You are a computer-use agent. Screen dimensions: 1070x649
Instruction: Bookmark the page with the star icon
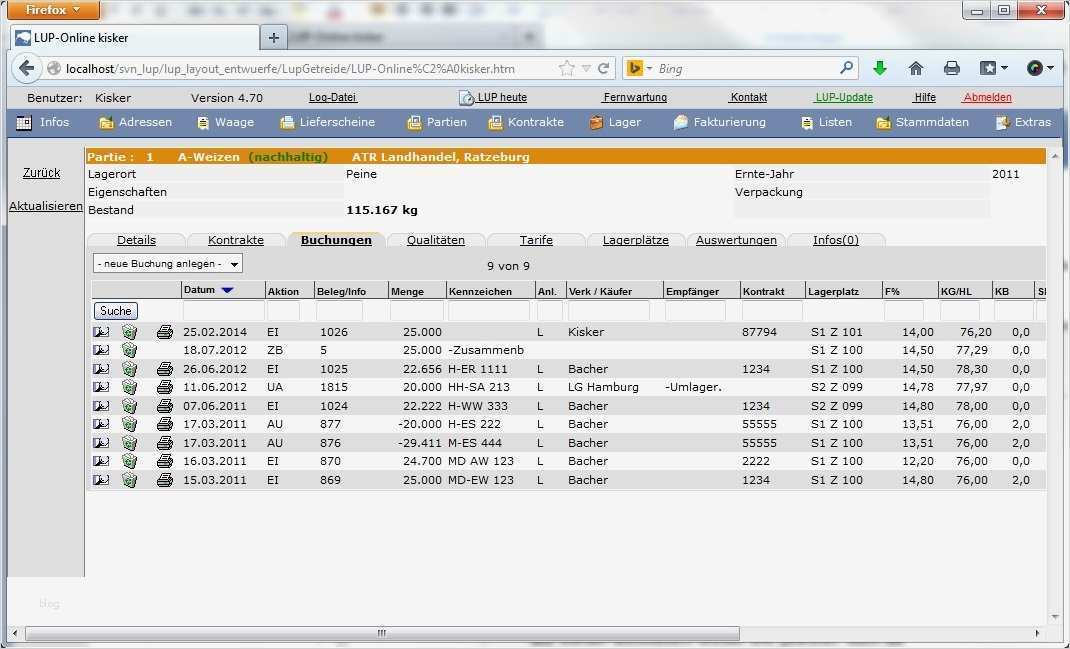point(566,68)
